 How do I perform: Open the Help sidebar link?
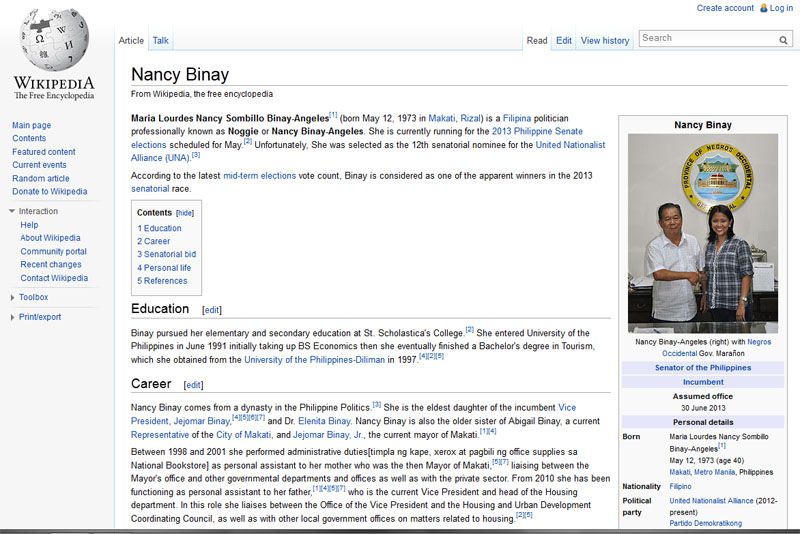point(29,225)
